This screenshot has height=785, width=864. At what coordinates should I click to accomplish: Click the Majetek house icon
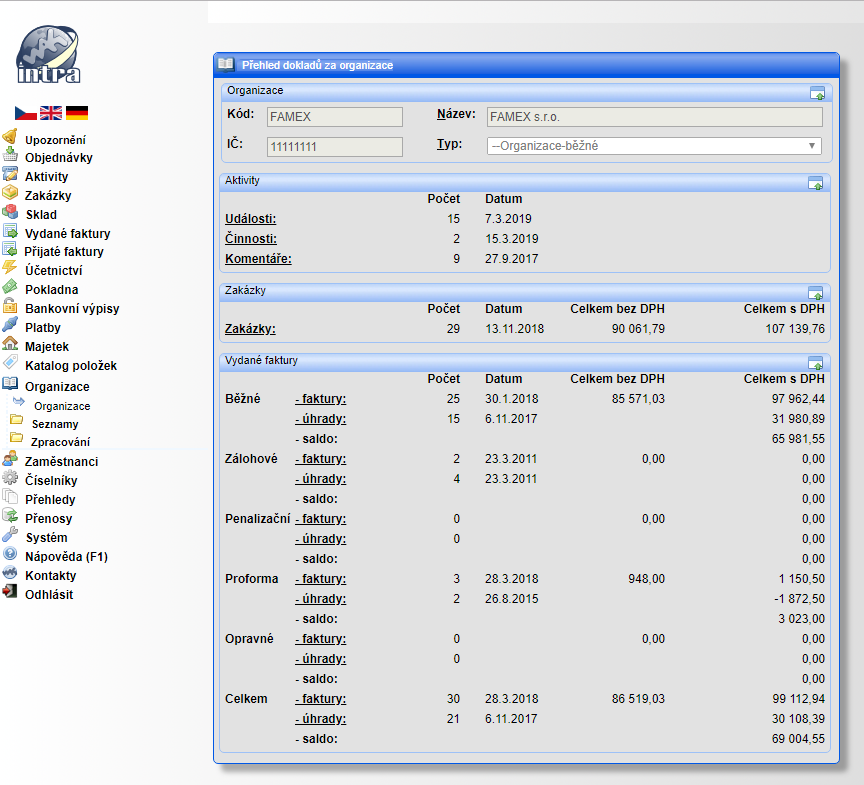tap(10, 346)
